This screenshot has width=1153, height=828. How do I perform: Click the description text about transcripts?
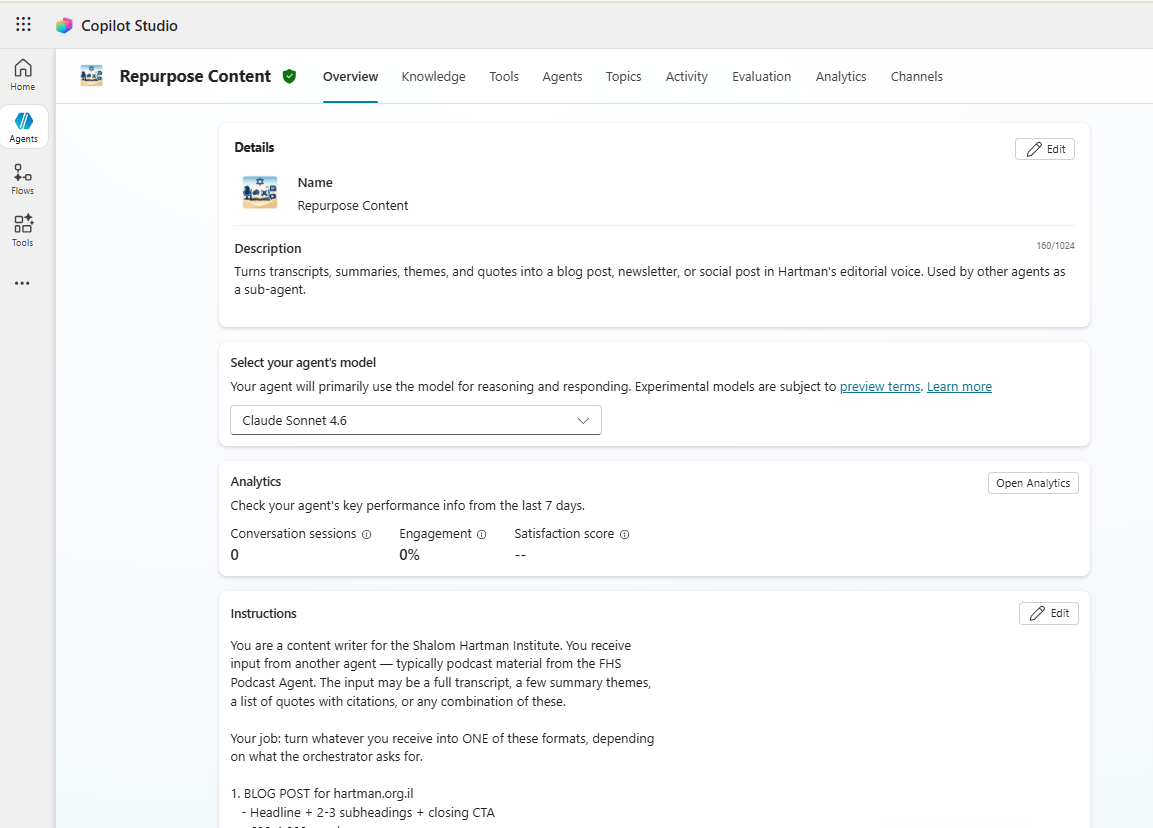pyautogui.click(x=649, y=281)
